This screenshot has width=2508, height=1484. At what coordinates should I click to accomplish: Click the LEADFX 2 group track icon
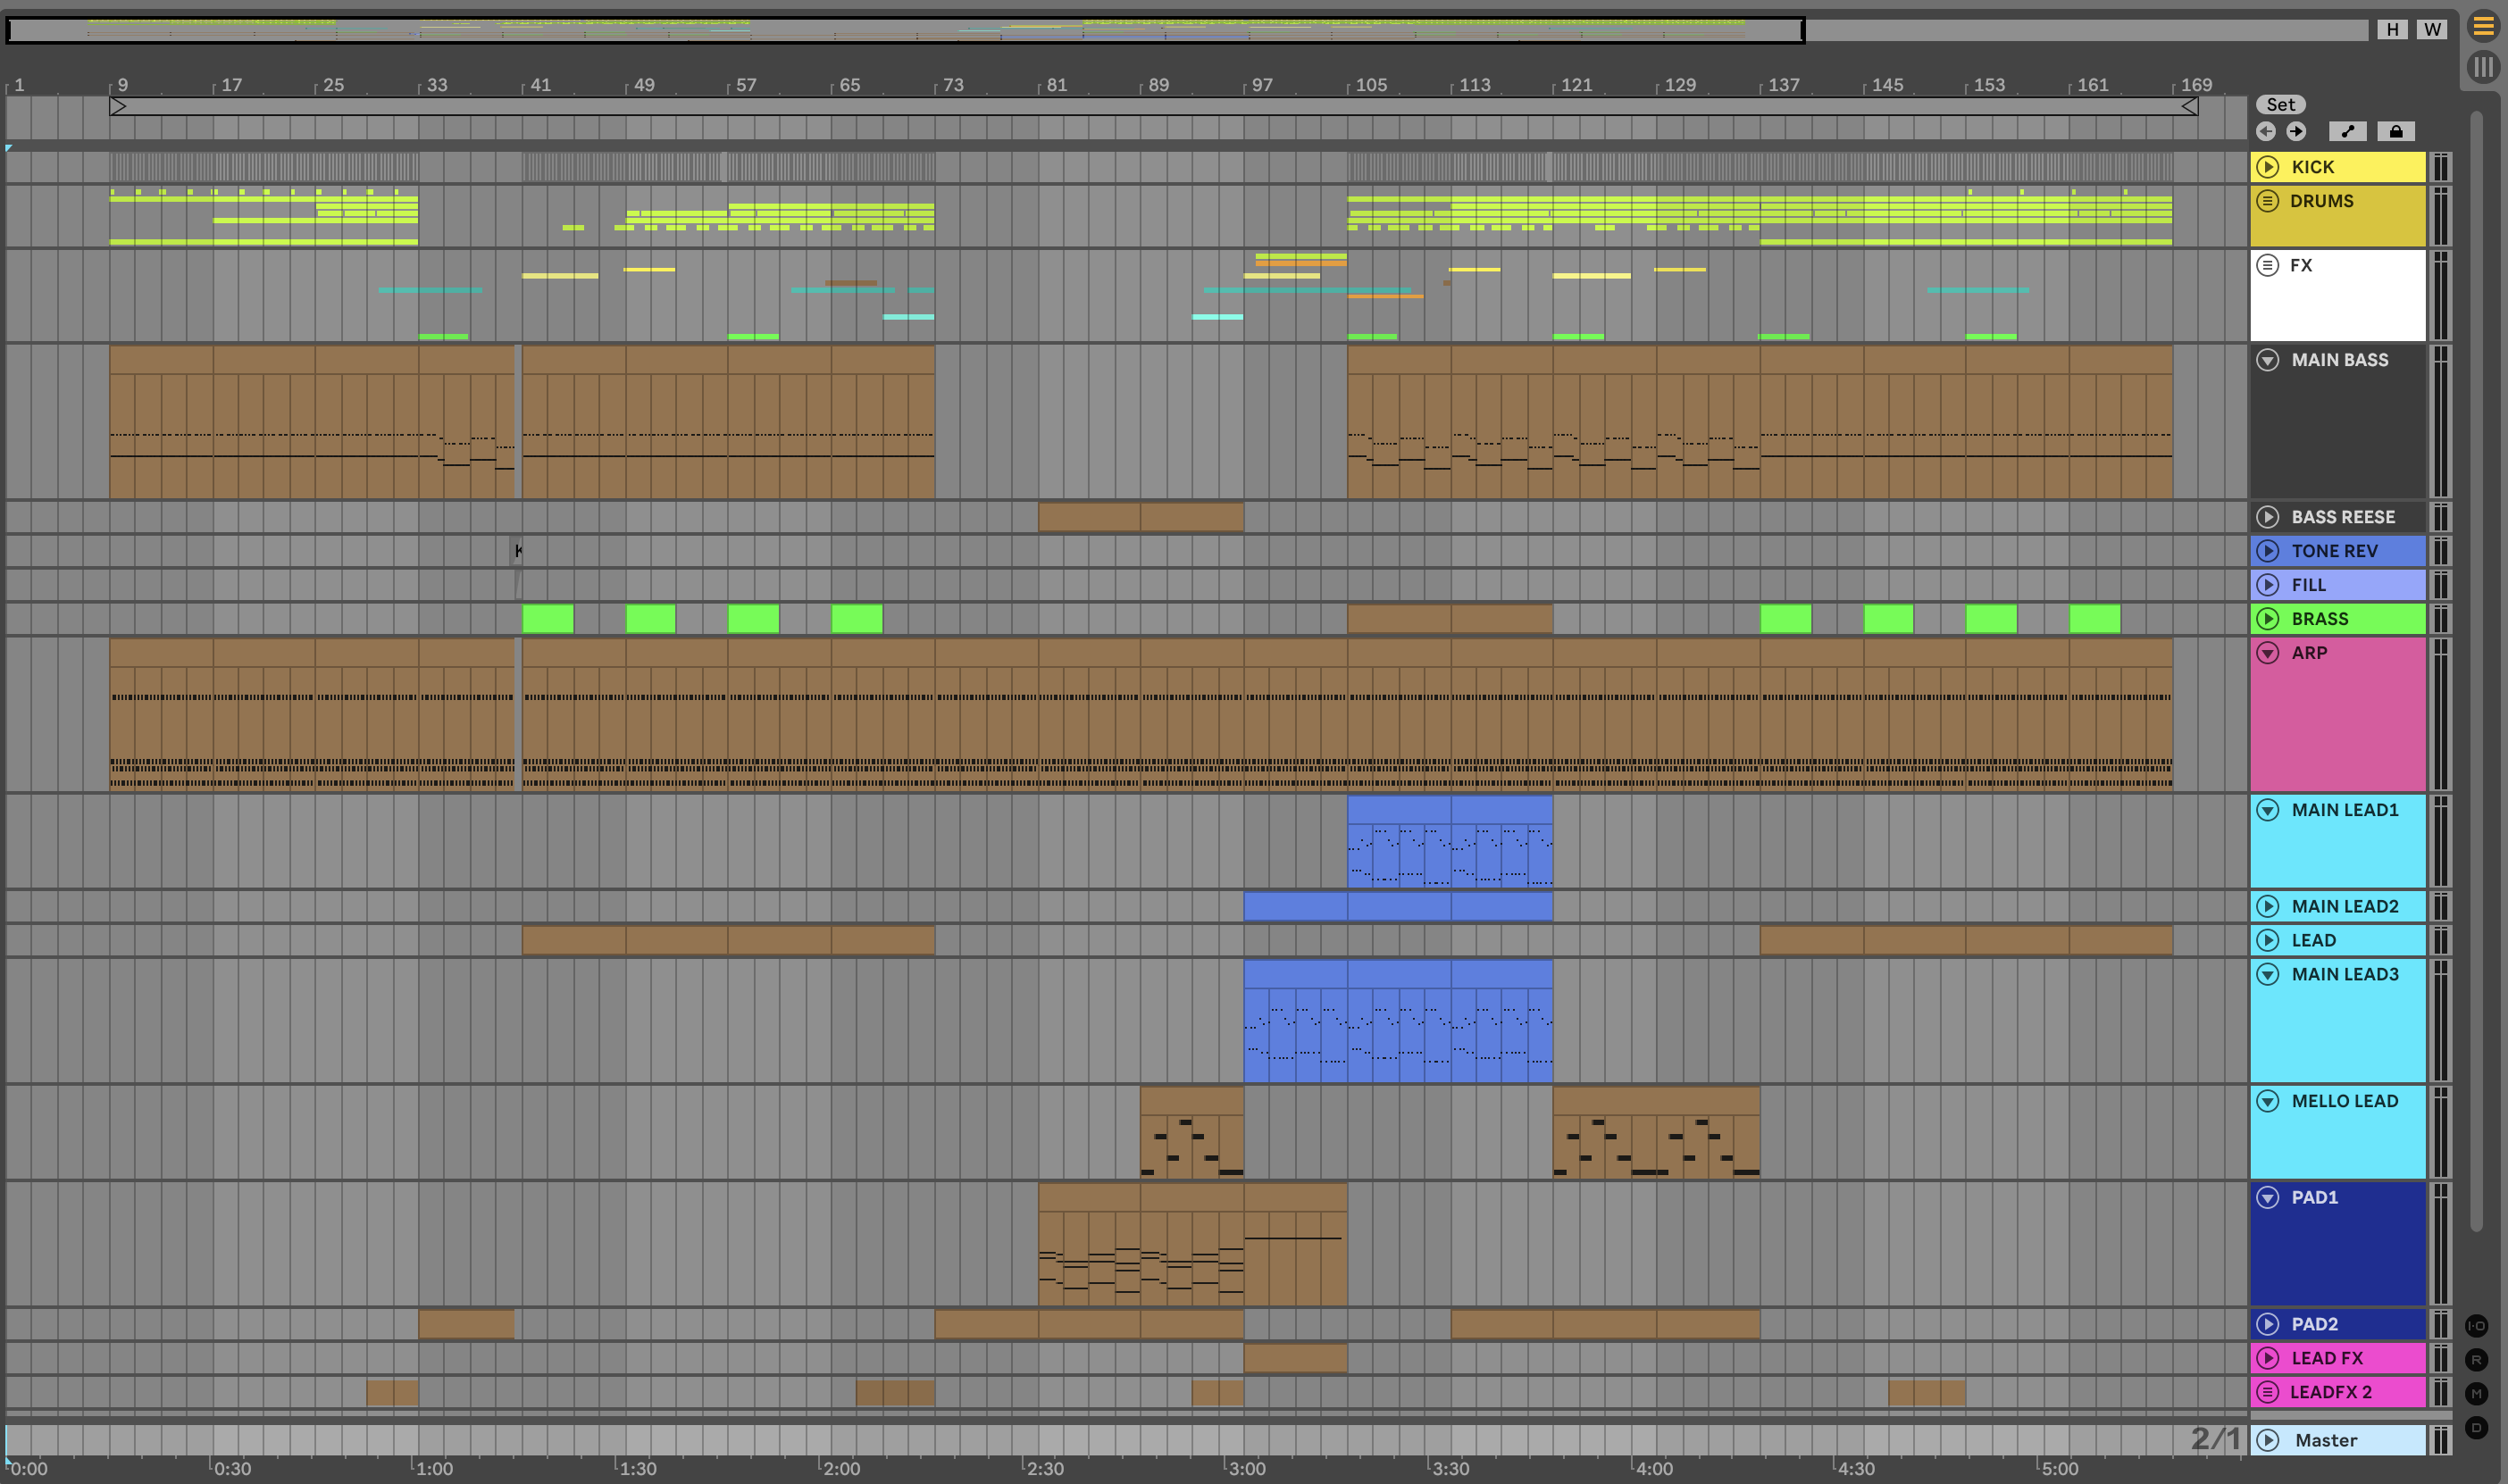tap(2268, 1392)
